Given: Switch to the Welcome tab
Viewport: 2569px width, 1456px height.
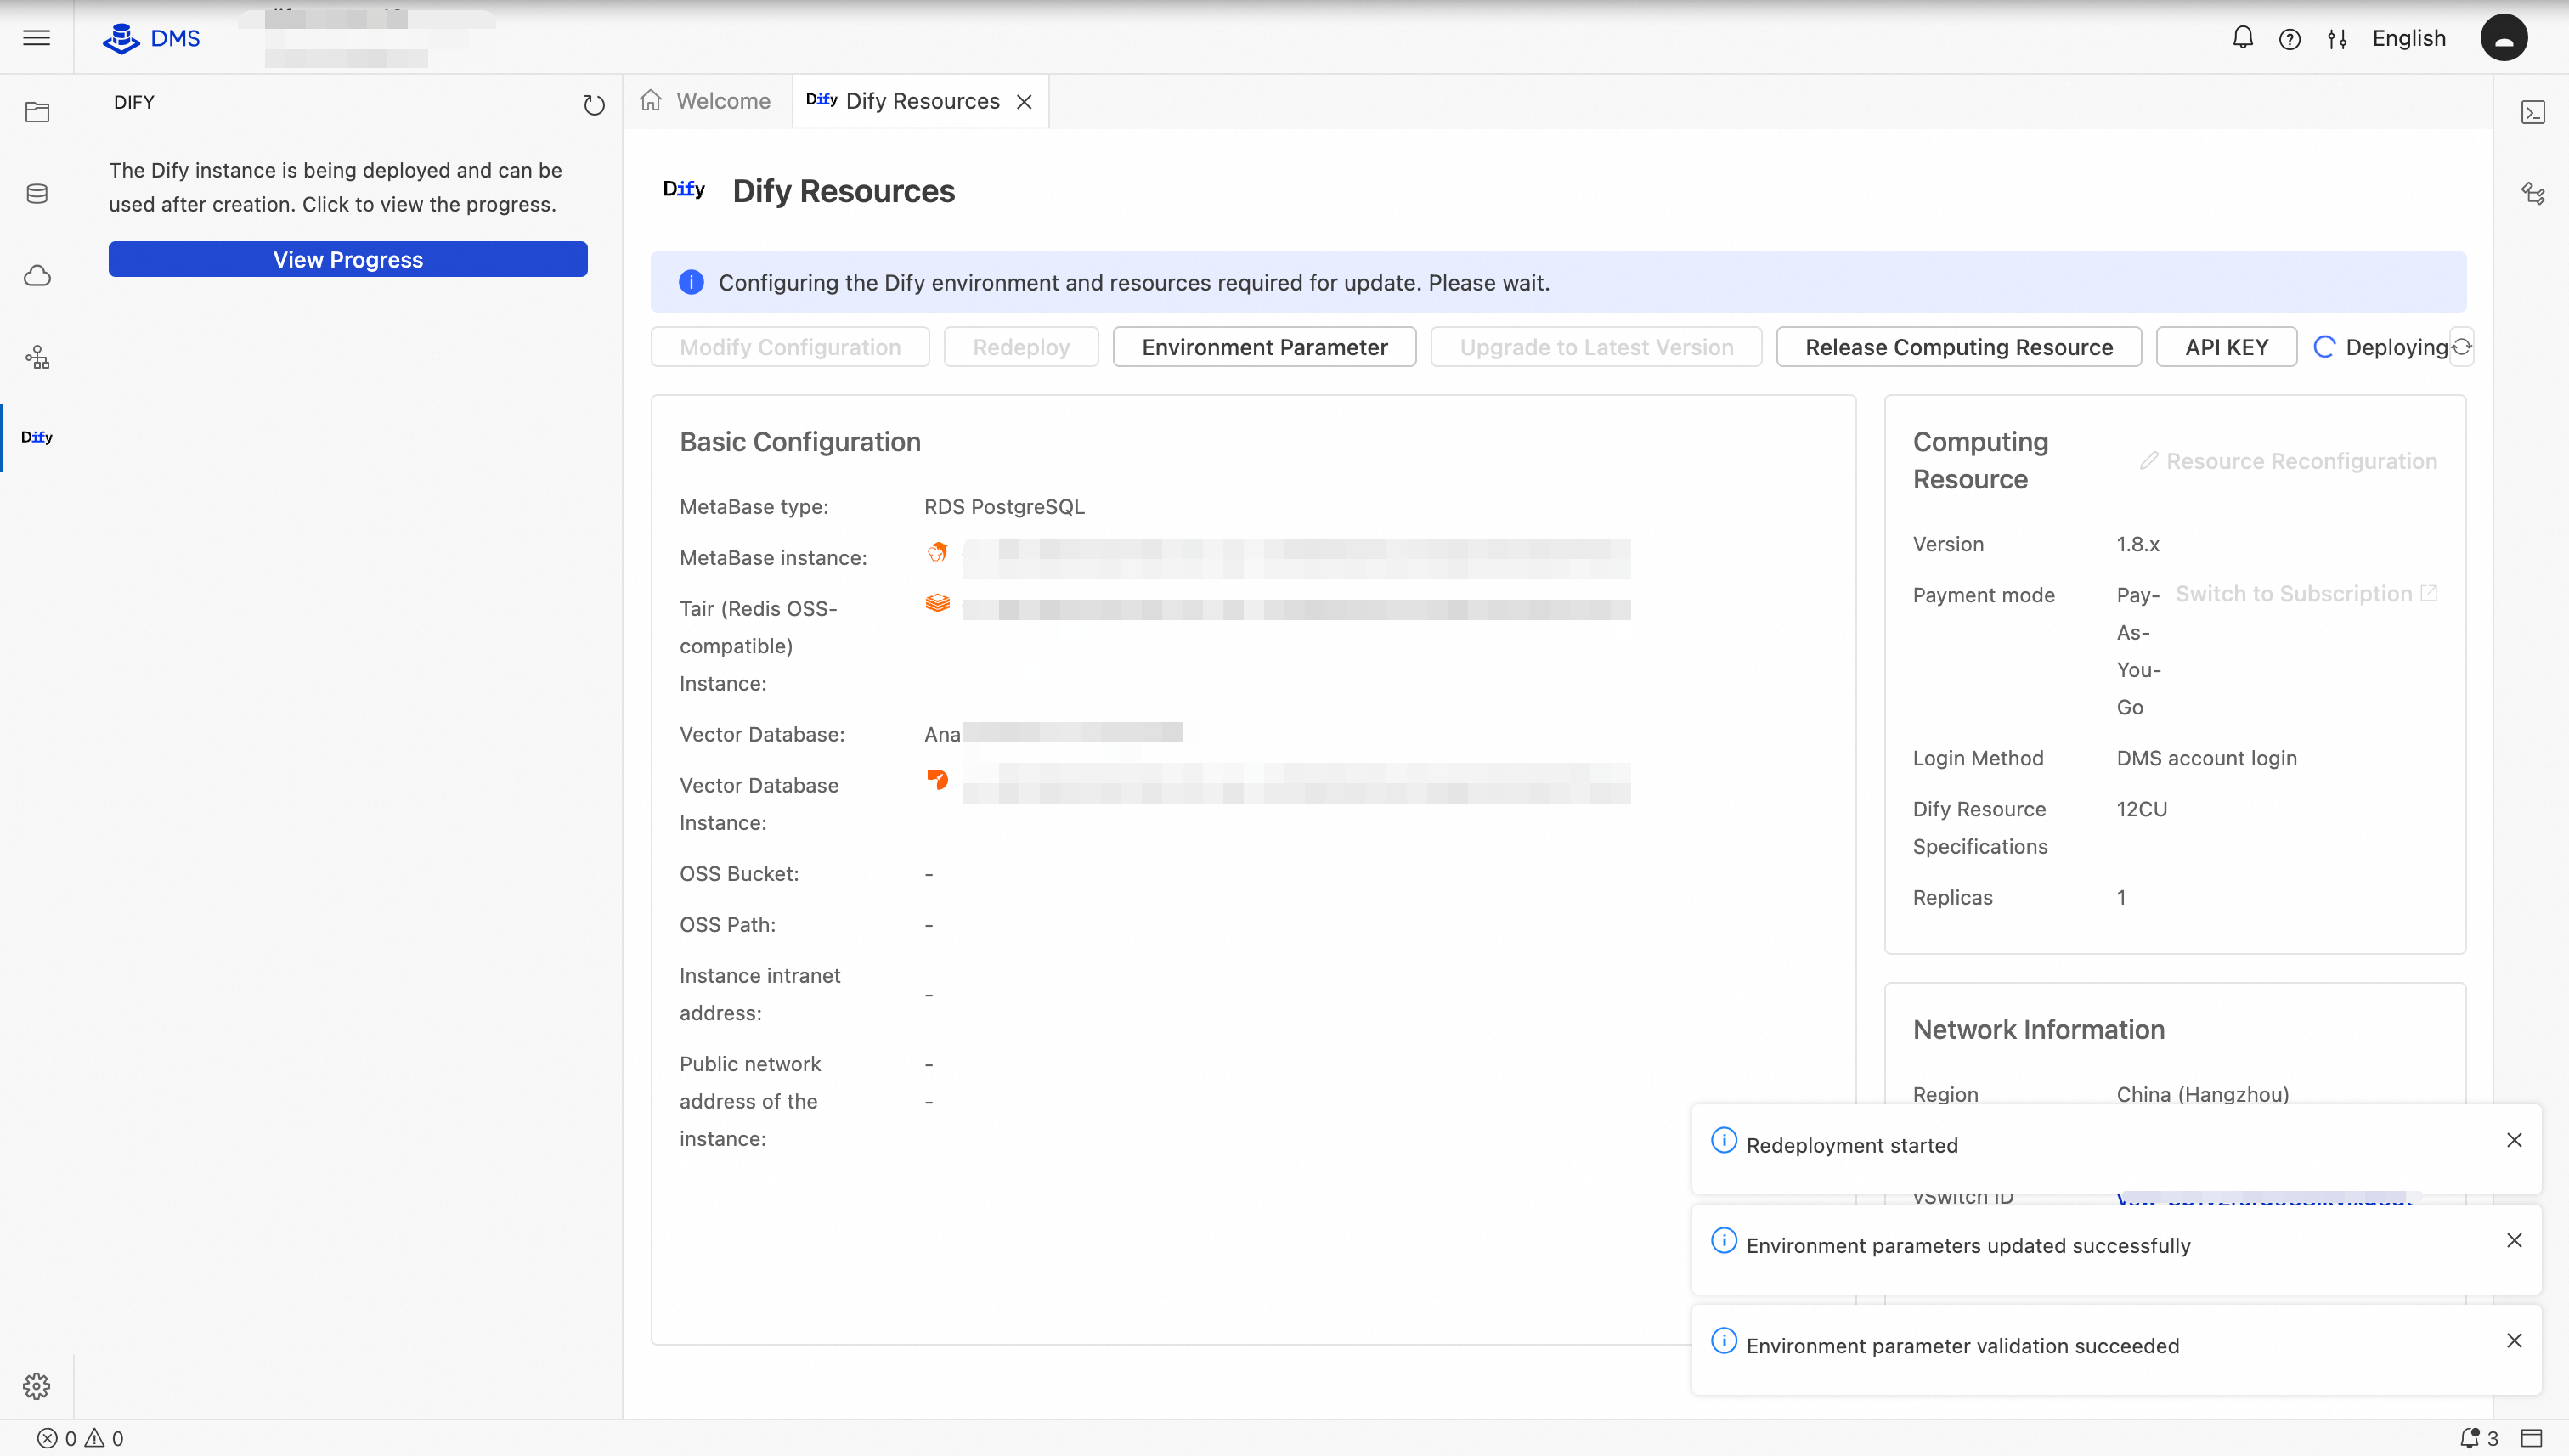Looking at the screenshot, I should pyautogui.click(x=706, y=101).
